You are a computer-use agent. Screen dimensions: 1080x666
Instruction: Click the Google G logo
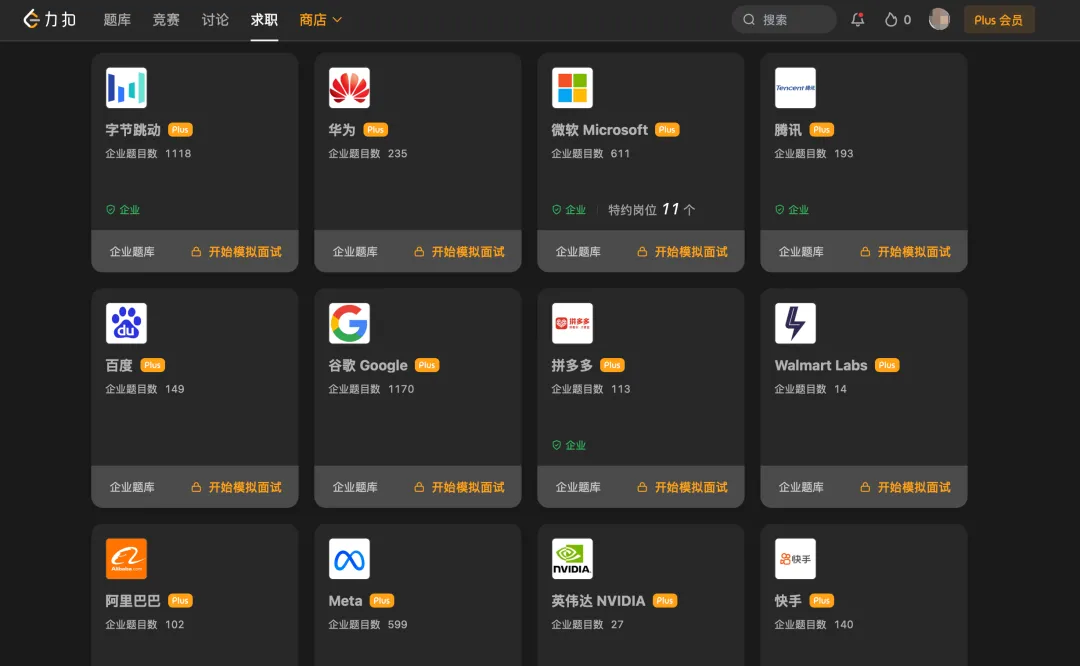[349, 323]
